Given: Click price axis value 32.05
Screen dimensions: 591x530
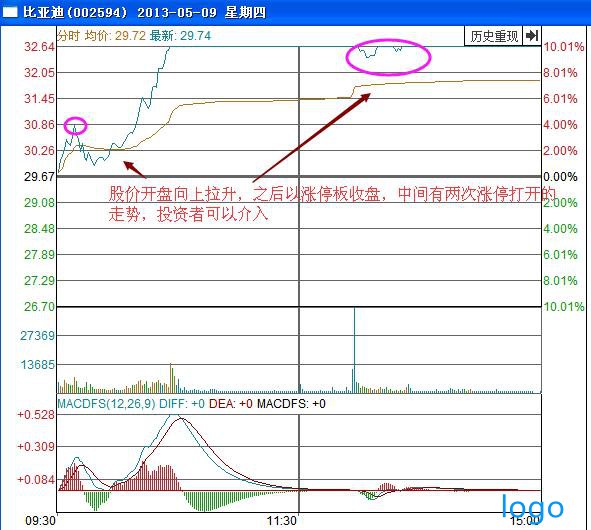Looking at the screenshot, I should (39, 73).
